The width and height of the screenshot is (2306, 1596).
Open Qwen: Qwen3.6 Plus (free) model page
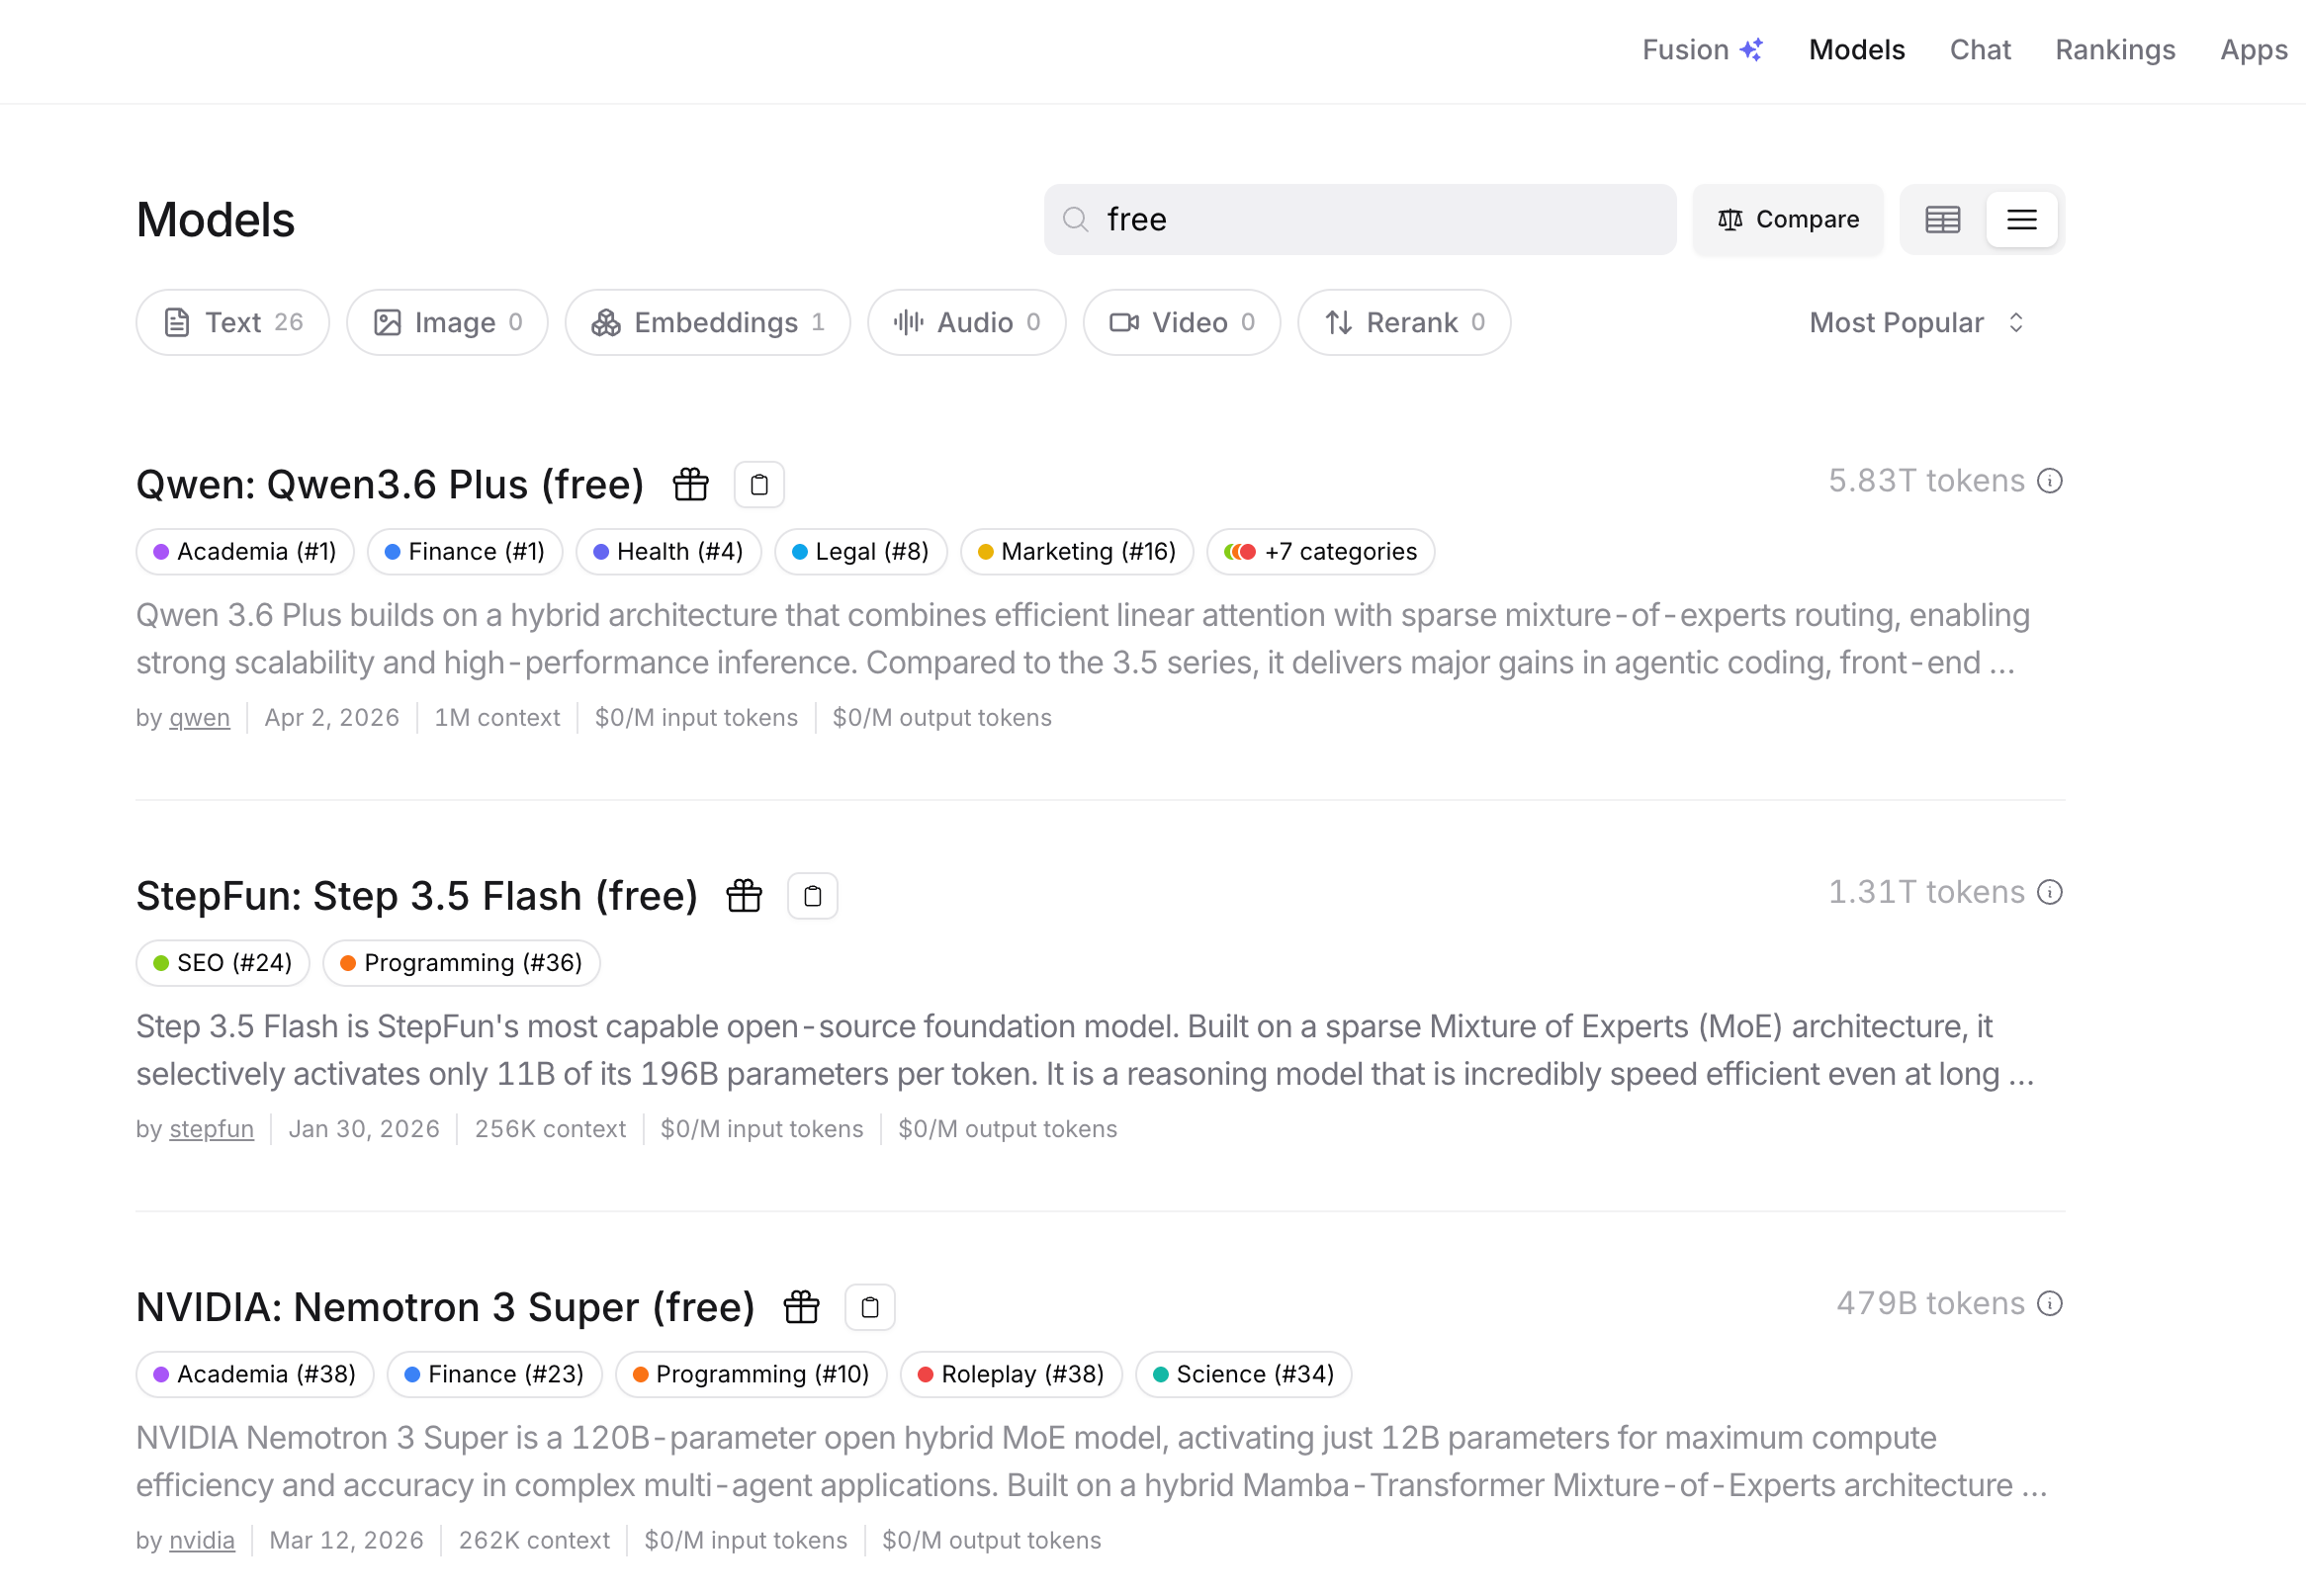pos(390,484)
